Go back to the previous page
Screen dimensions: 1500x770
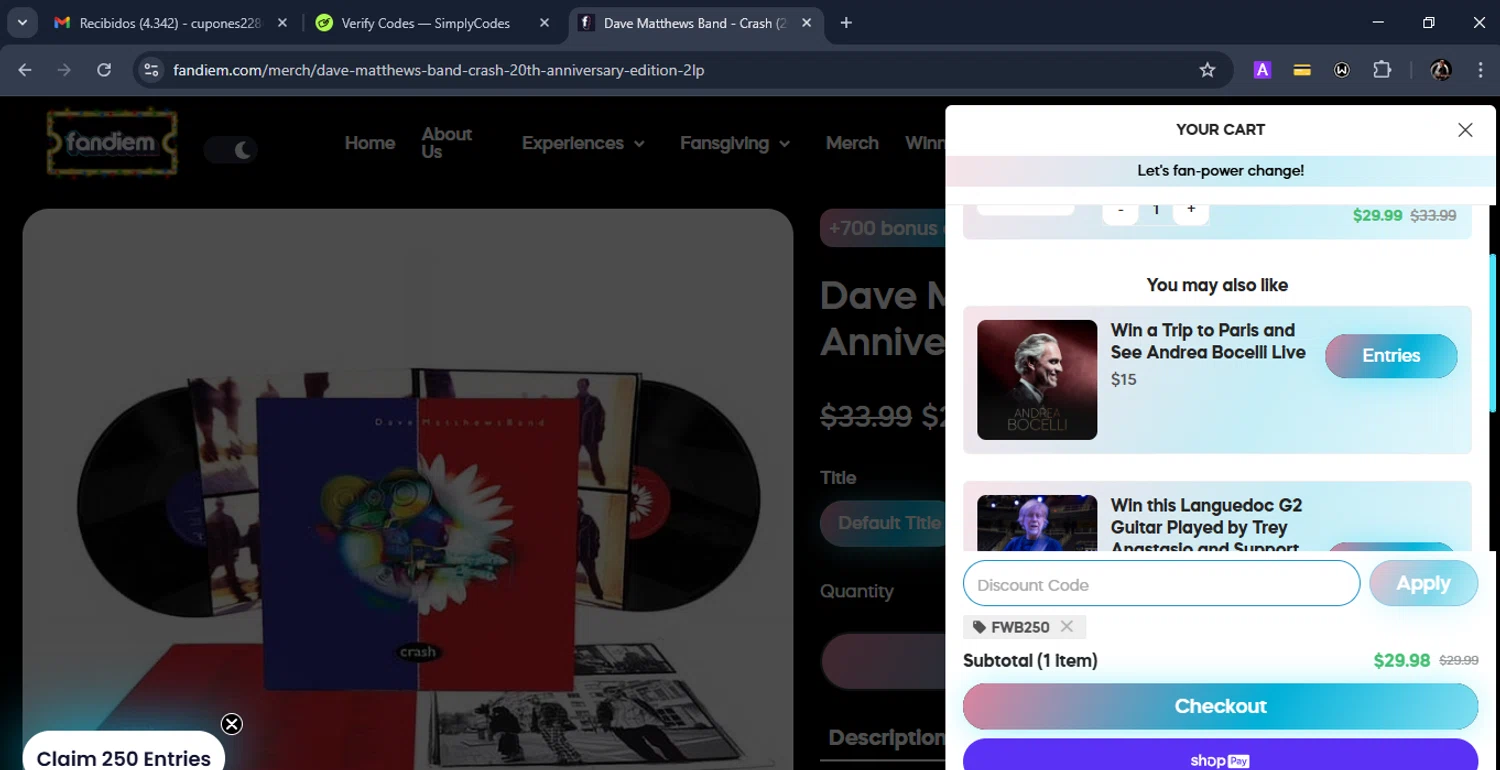(x=25, y=70)
